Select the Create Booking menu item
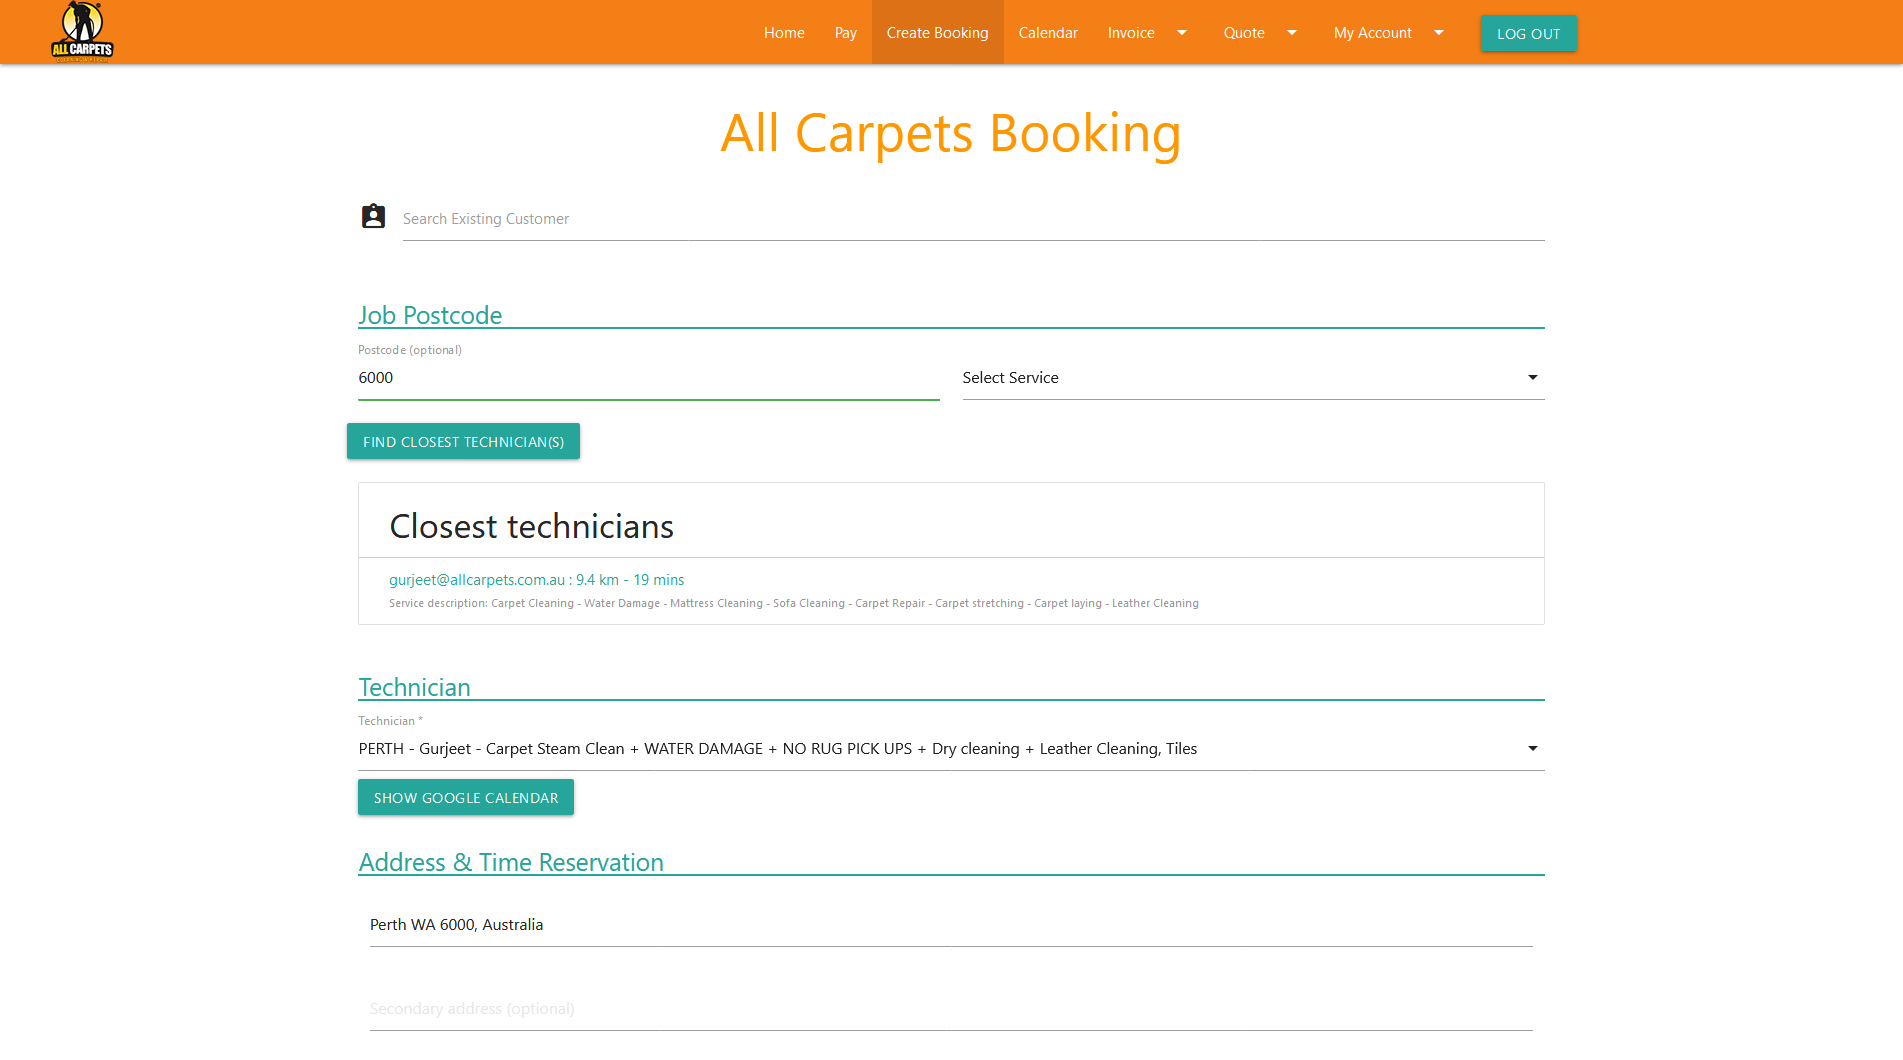 (937, 33)
